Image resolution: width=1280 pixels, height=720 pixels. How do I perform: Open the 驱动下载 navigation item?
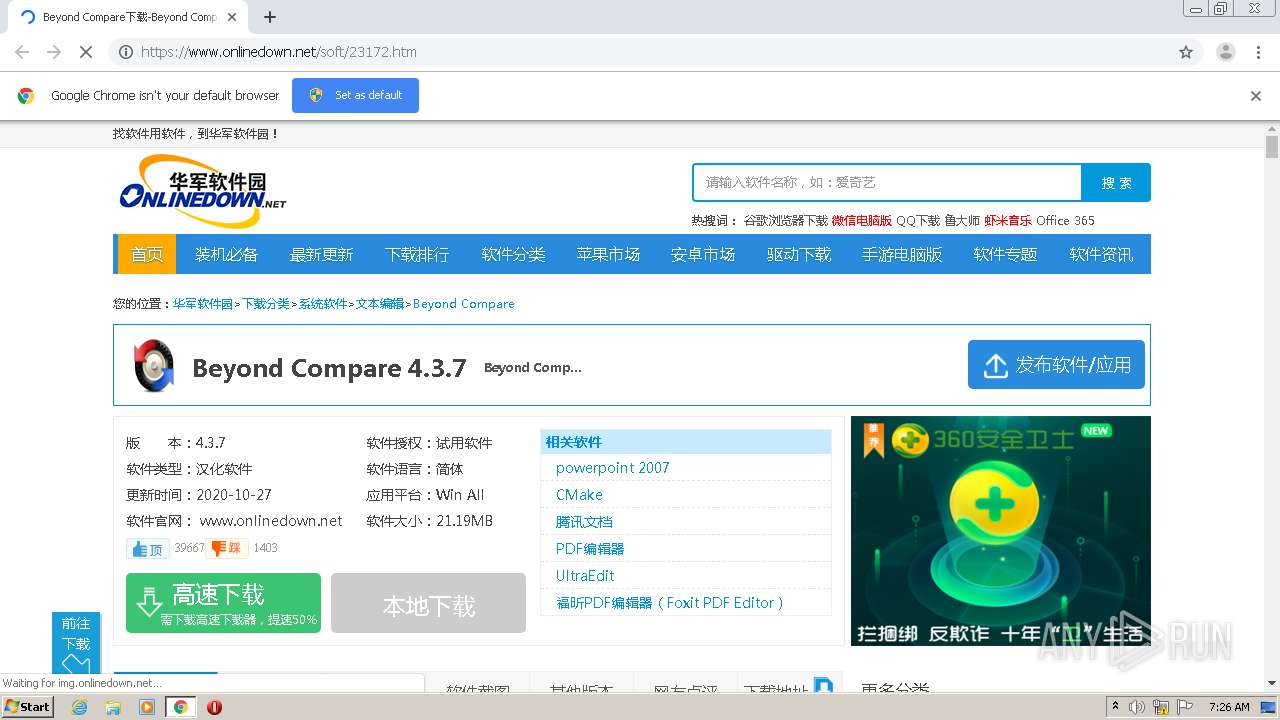[x=799, y=254]
